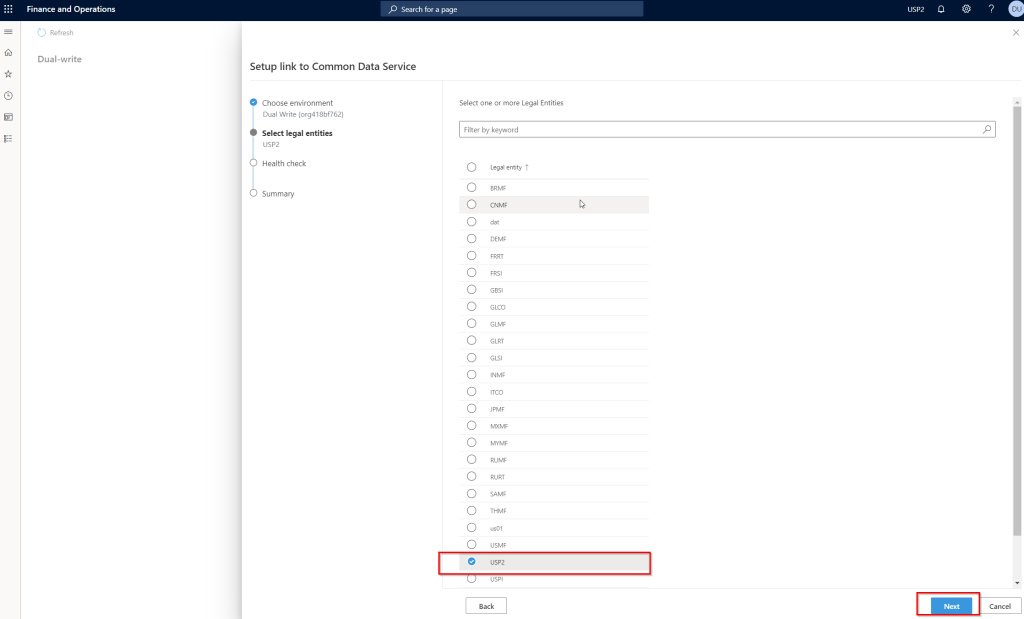This screenshot has width=1024, height=619.
Task: Open Workspaces icon in left sidebar
Action: pyautogui.click(x=9, y=117)
